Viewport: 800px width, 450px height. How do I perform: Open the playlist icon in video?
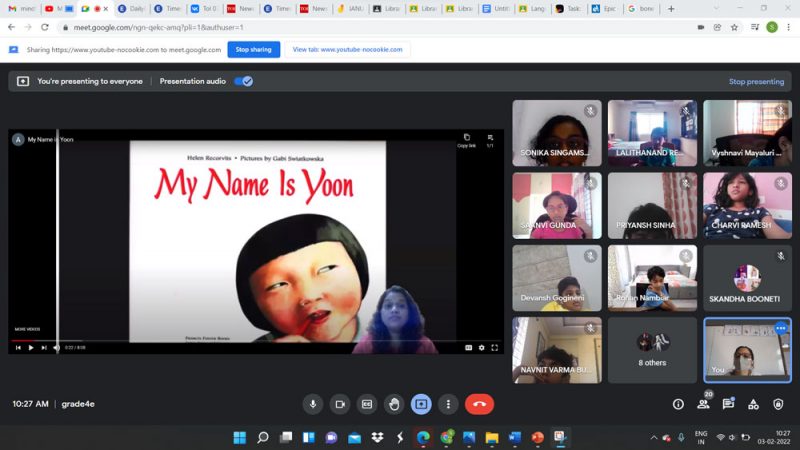point(490,140)
